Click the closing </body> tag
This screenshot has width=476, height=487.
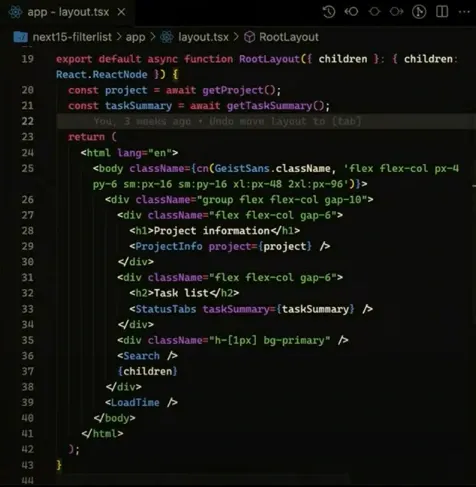pos(114,418)
